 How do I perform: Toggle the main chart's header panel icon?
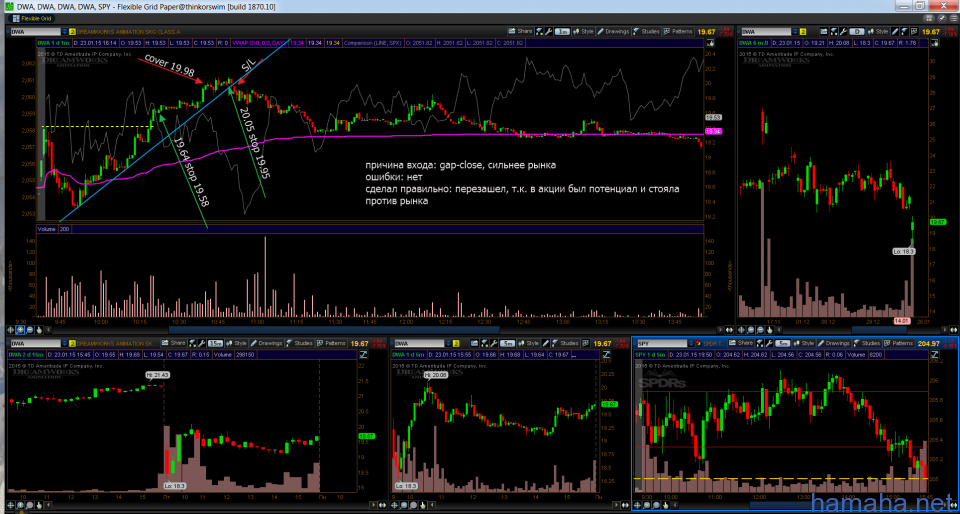[x=710, y=43]
